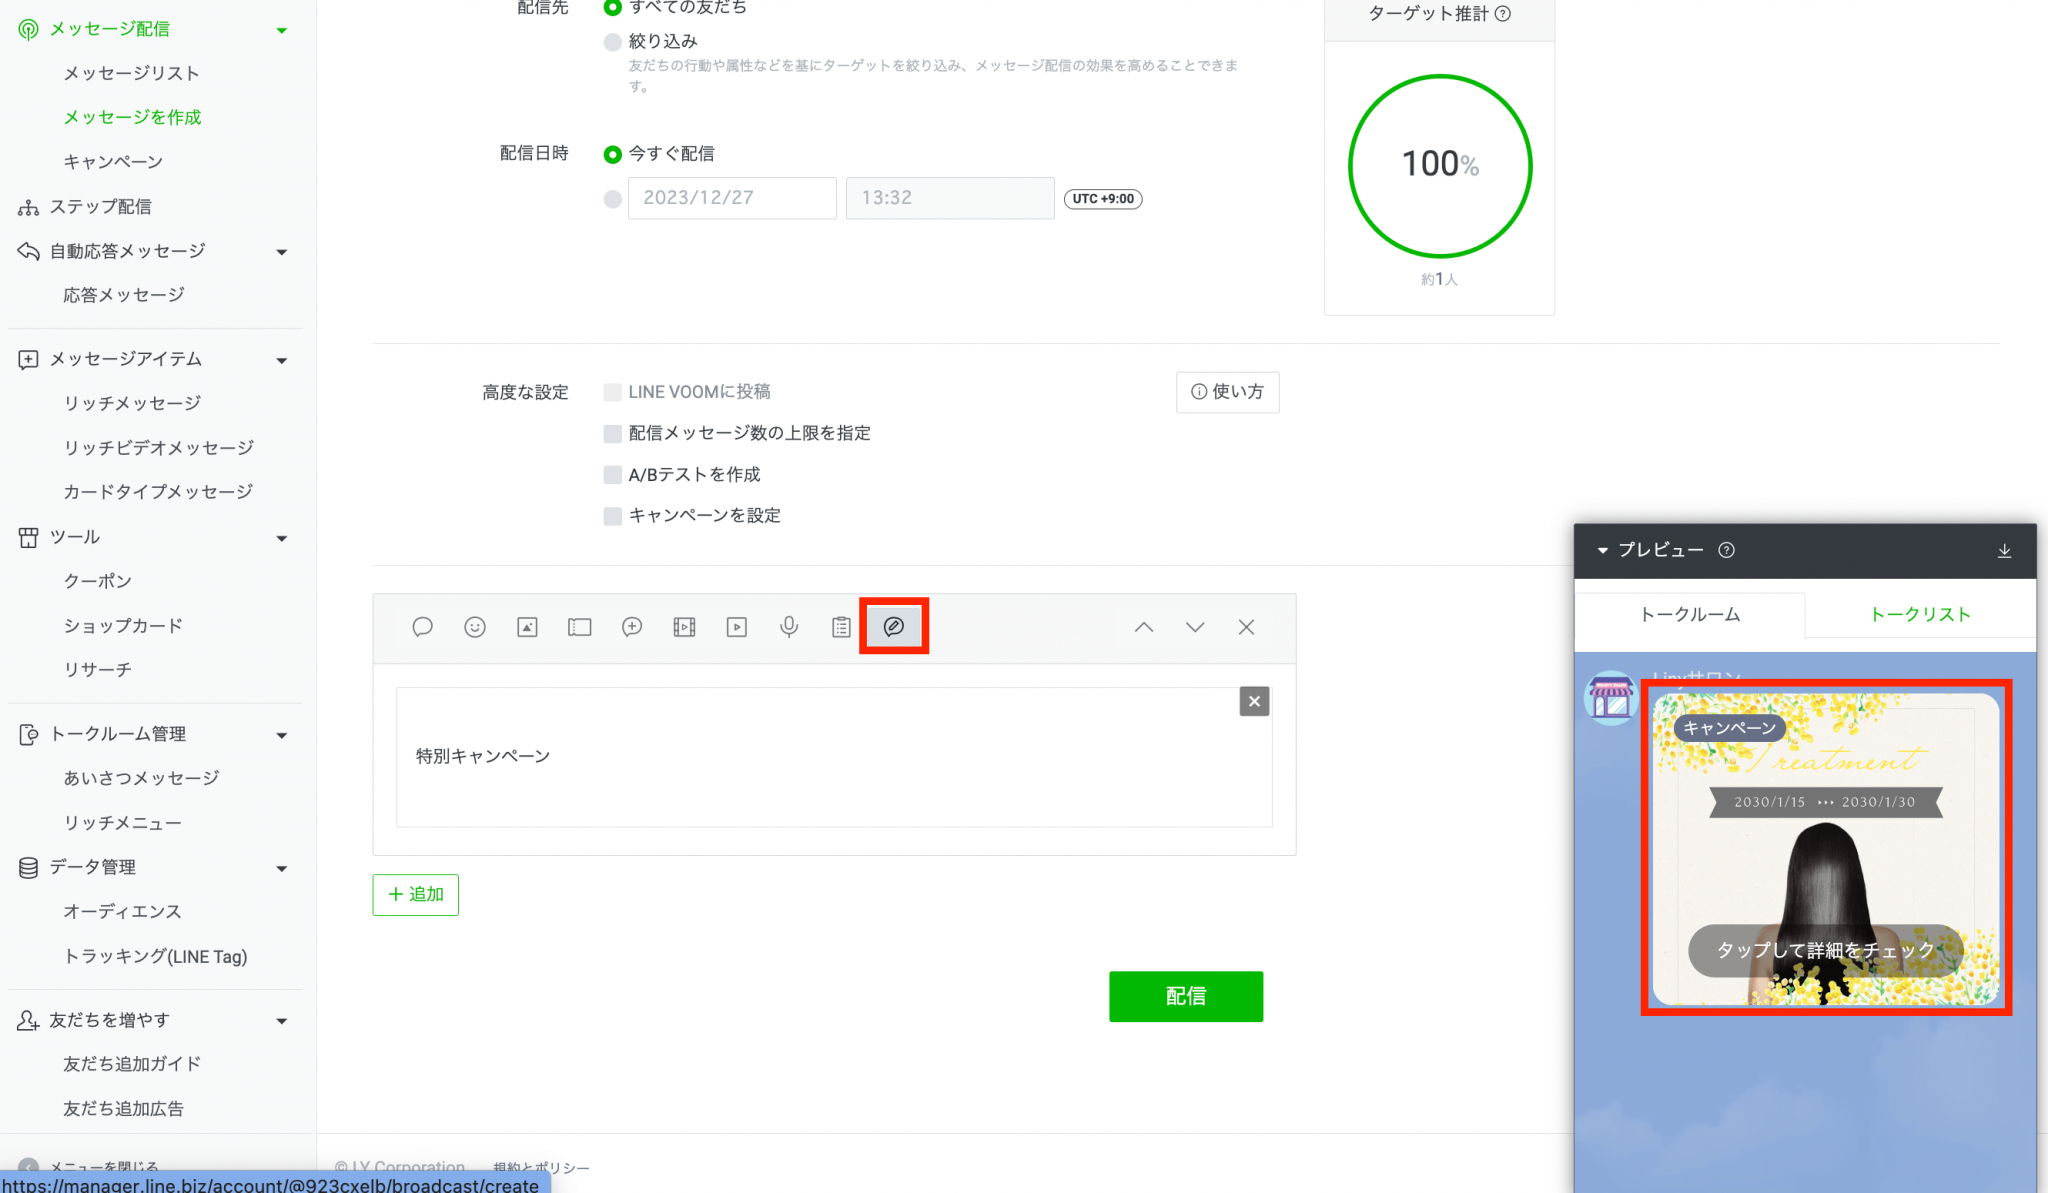Collapse the プレビュー panel
Screen dimensions: 2048x1193
click(1603, 550)
